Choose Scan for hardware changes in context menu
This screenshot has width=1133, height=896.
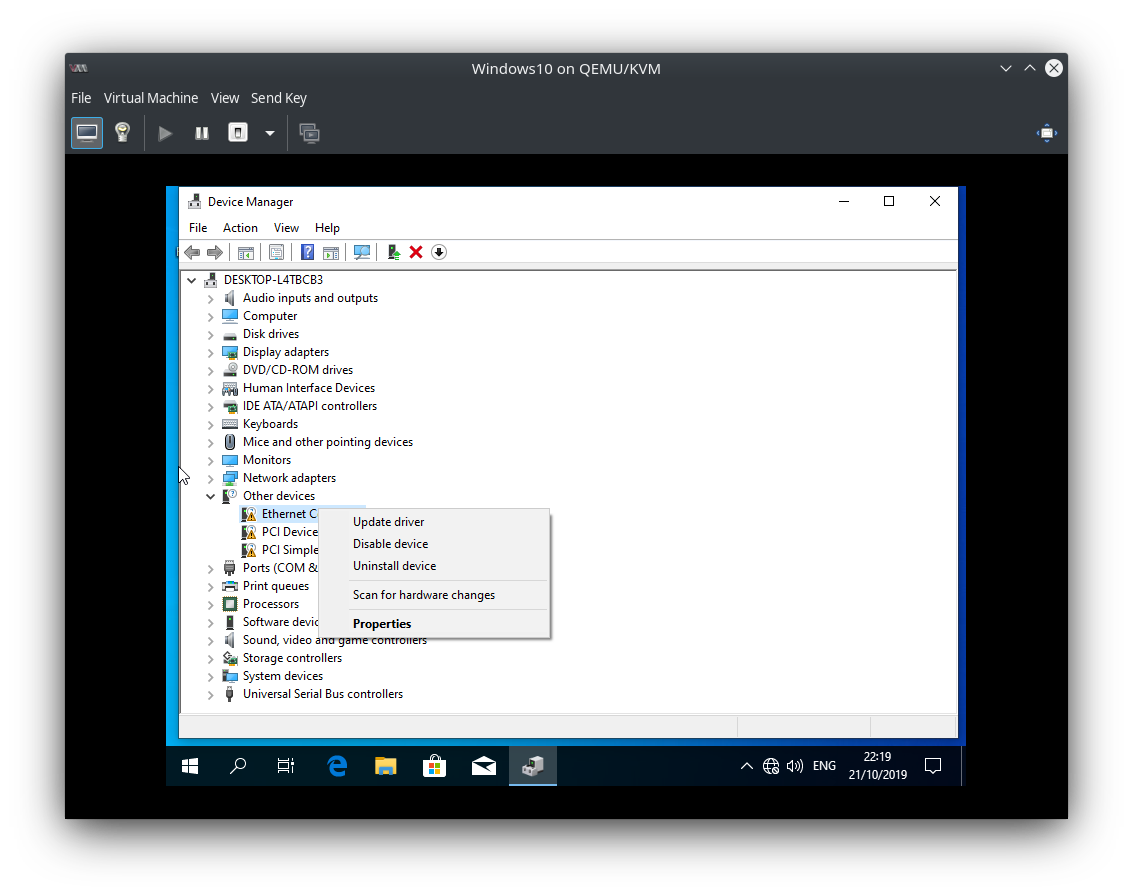click(x=434, y=595)
